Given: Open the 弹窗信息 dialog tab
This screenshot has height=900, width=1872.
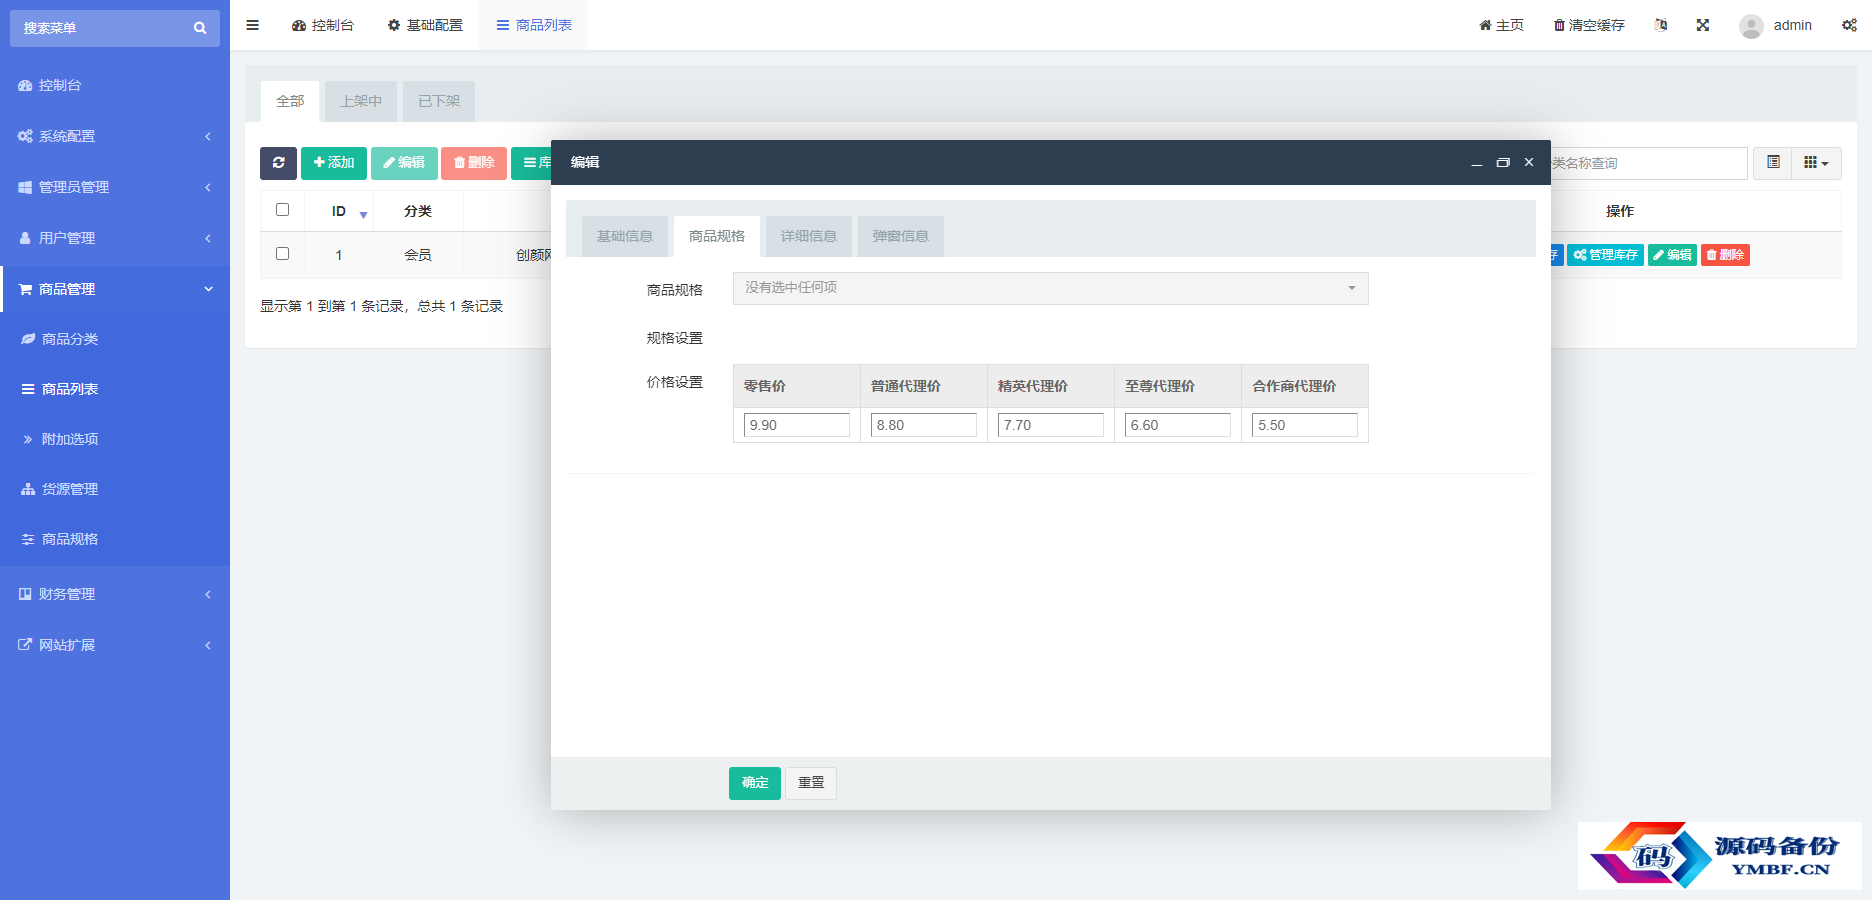Looking at the screenshot, I should (x=901, y=236).
